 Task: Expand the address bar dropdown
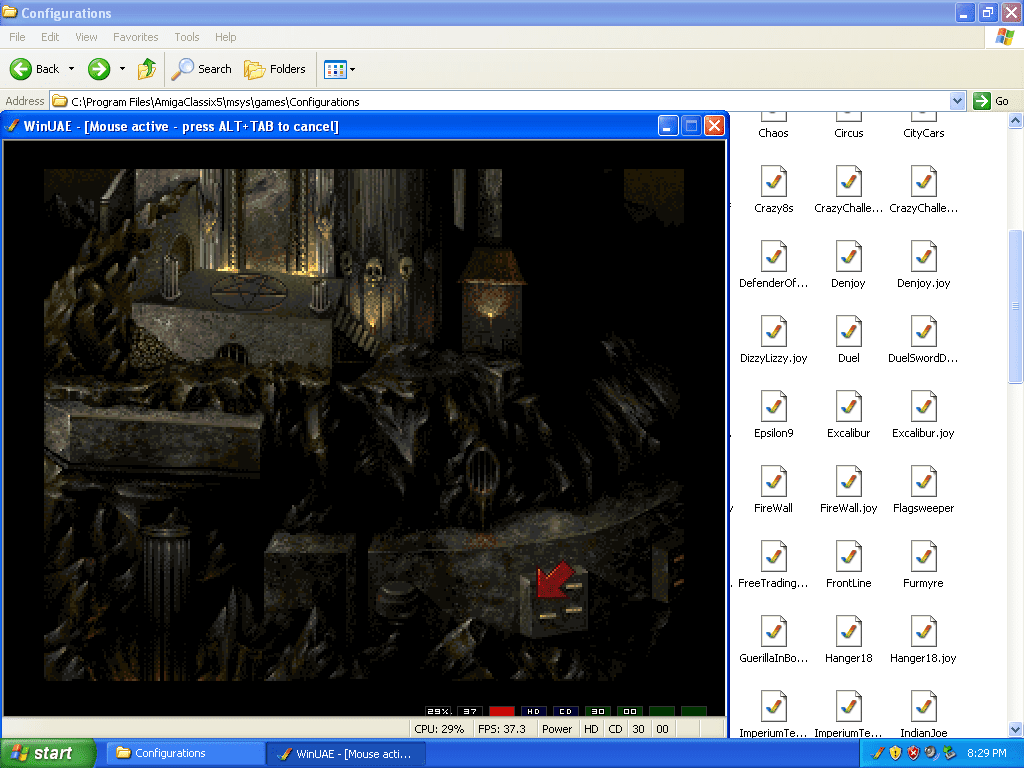pyautogui.click(x=957, y=101)
